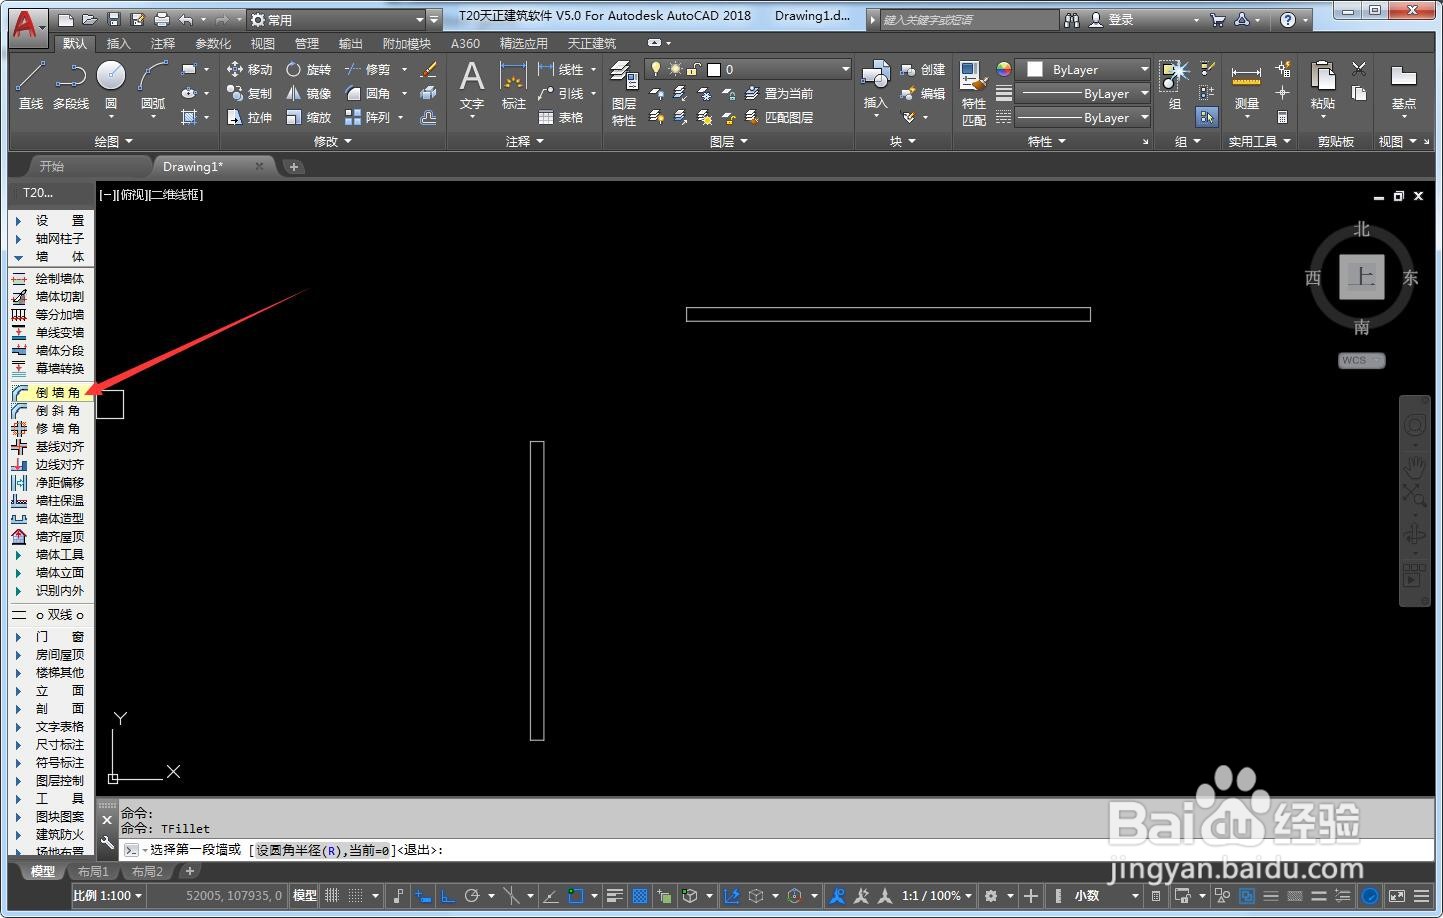The width and height of the screenshot is (1443, 918).
Task: Click the 表格 (Table) icon in 注释 panel
Action: 560,117
